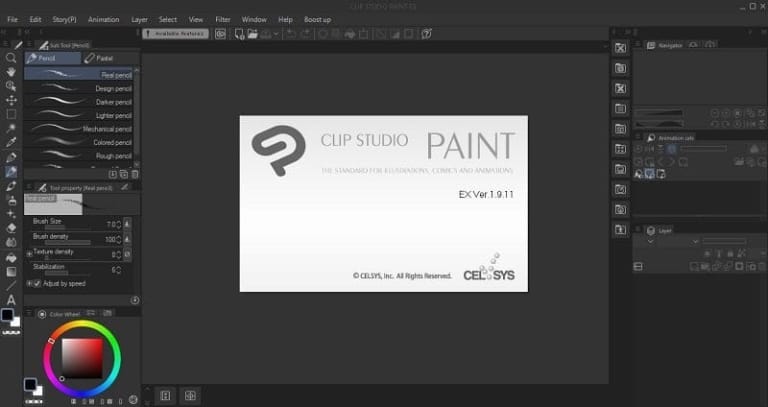Screen dimensions: 768x407
Task: Switch to the Pastel sub tool tab
Action: coord(110,58)
